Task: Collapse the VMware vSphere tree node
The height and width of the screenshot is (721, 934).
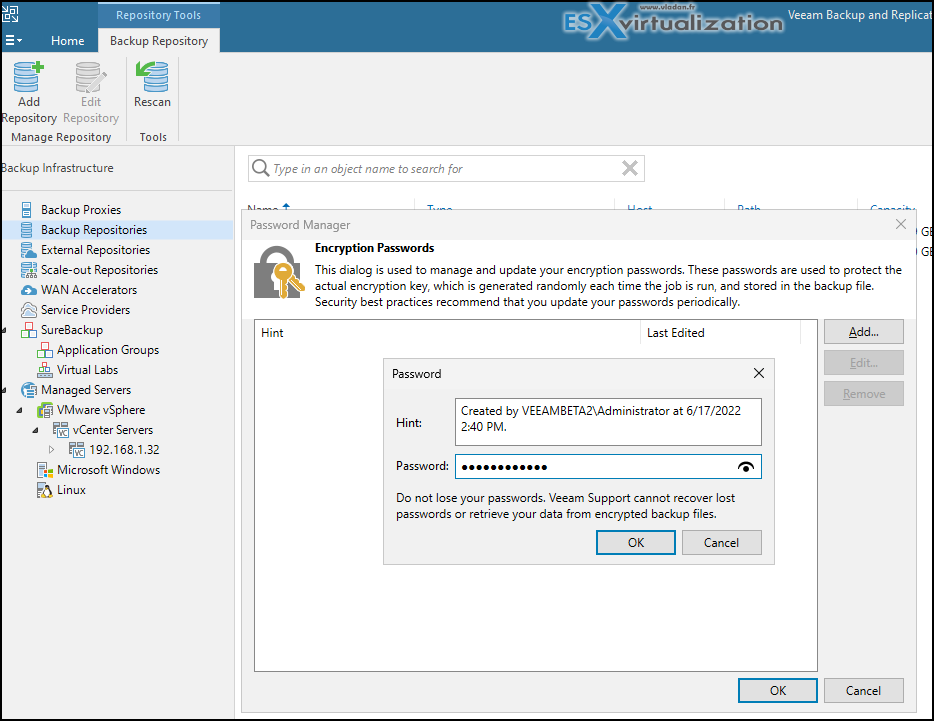Action: click(21, 410)
